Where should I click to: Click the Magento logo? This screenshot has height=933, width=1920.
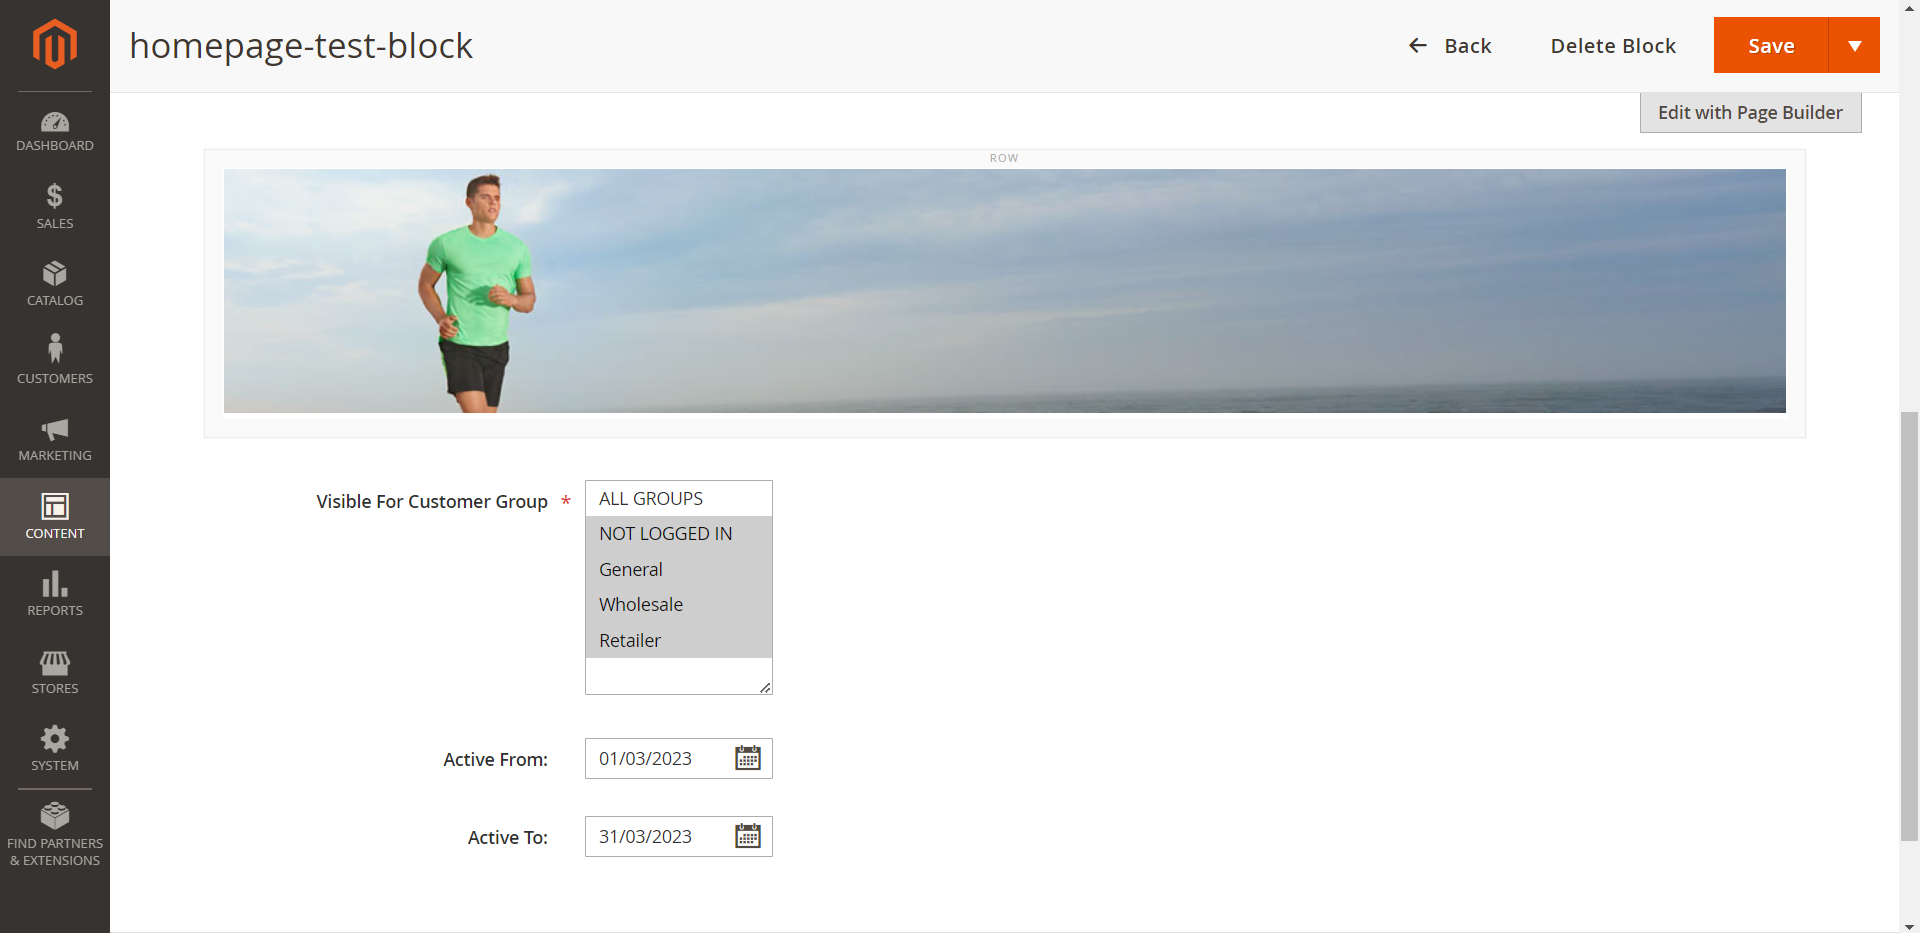click(55, 44)
